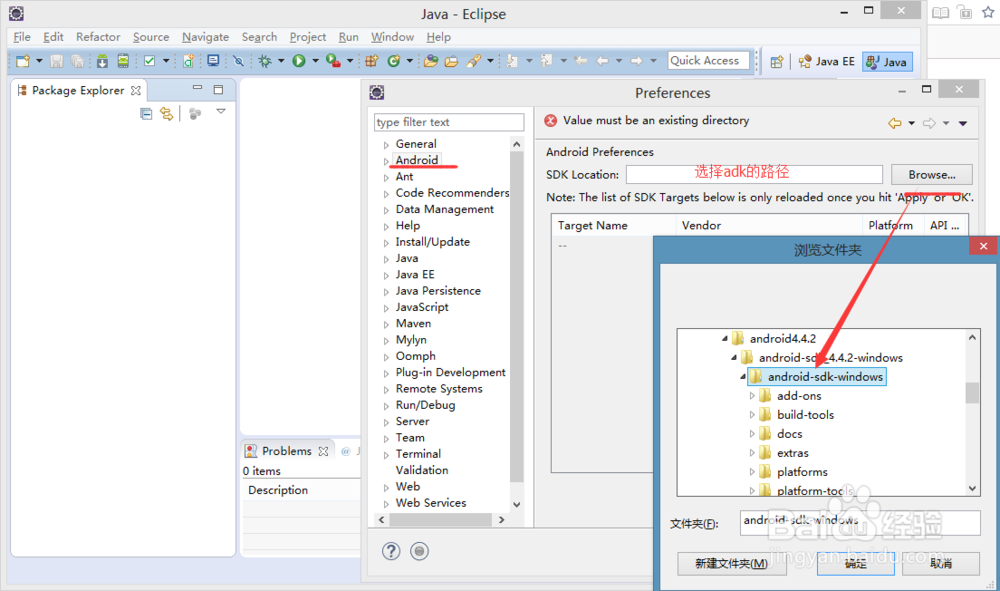Click the Search flashlight toolbar icon
Image resolution: width=1000 pixels, height=591 pixels.
point(473,61)
